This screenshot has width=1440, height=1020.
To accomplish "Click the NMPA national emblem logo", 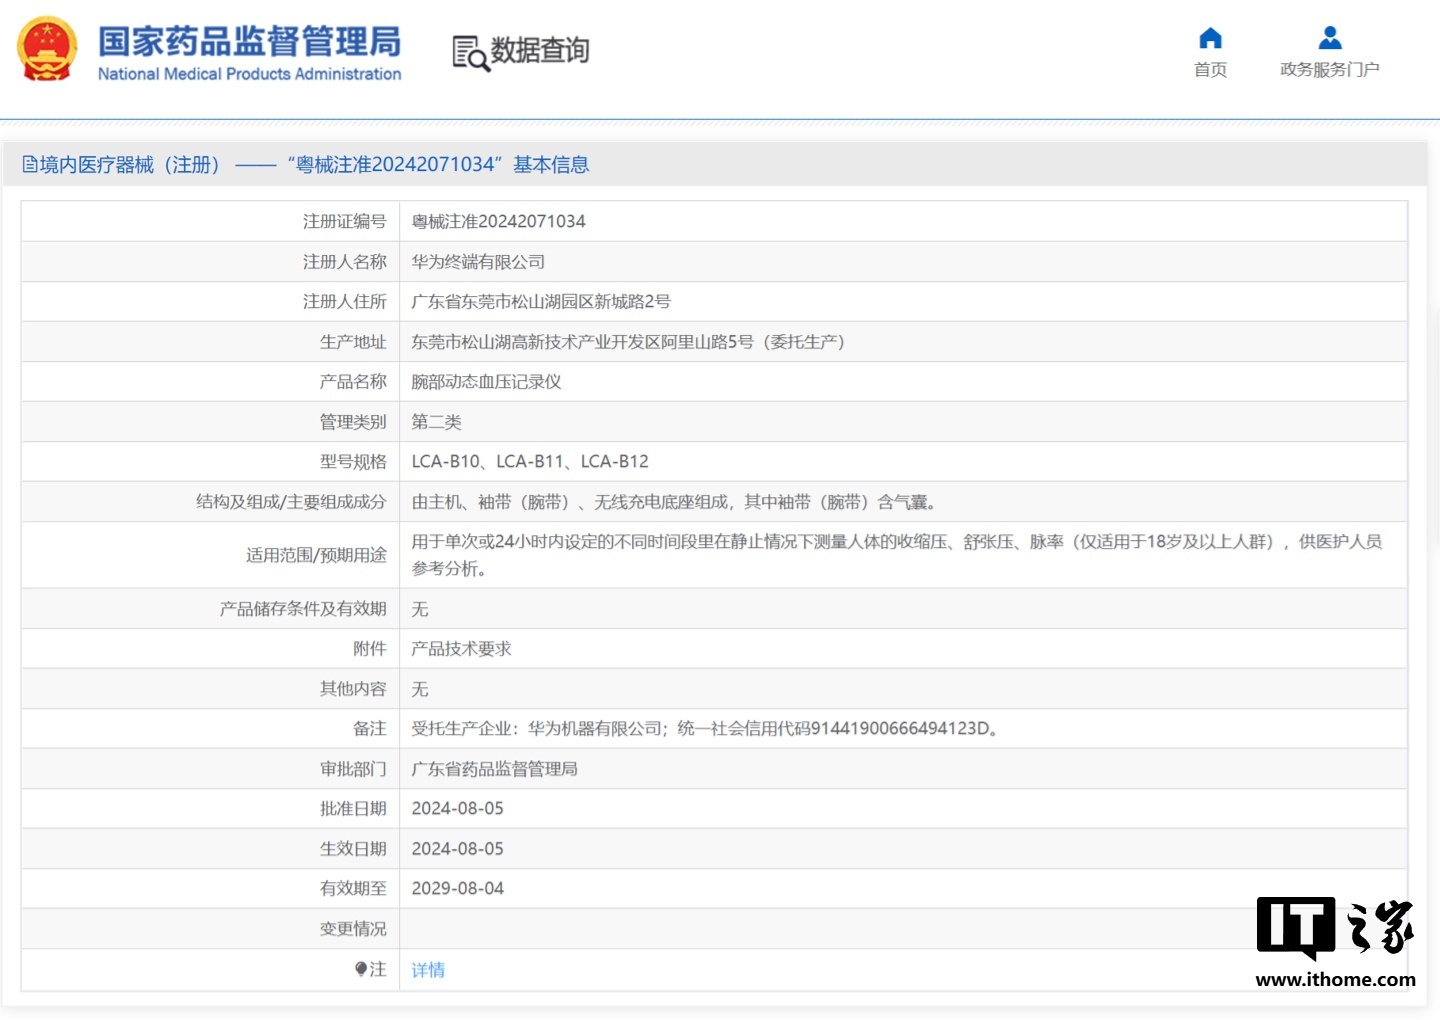I will tap(47, 48).
